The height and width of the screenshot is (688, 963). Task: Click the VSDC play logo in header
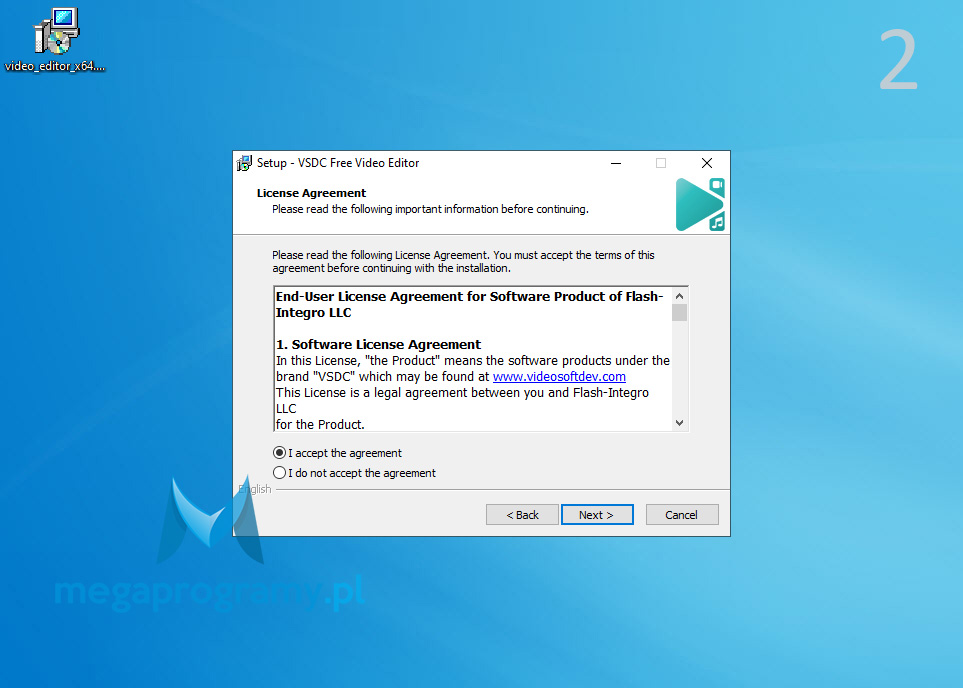pyautogui.click(x=700, y=205)
